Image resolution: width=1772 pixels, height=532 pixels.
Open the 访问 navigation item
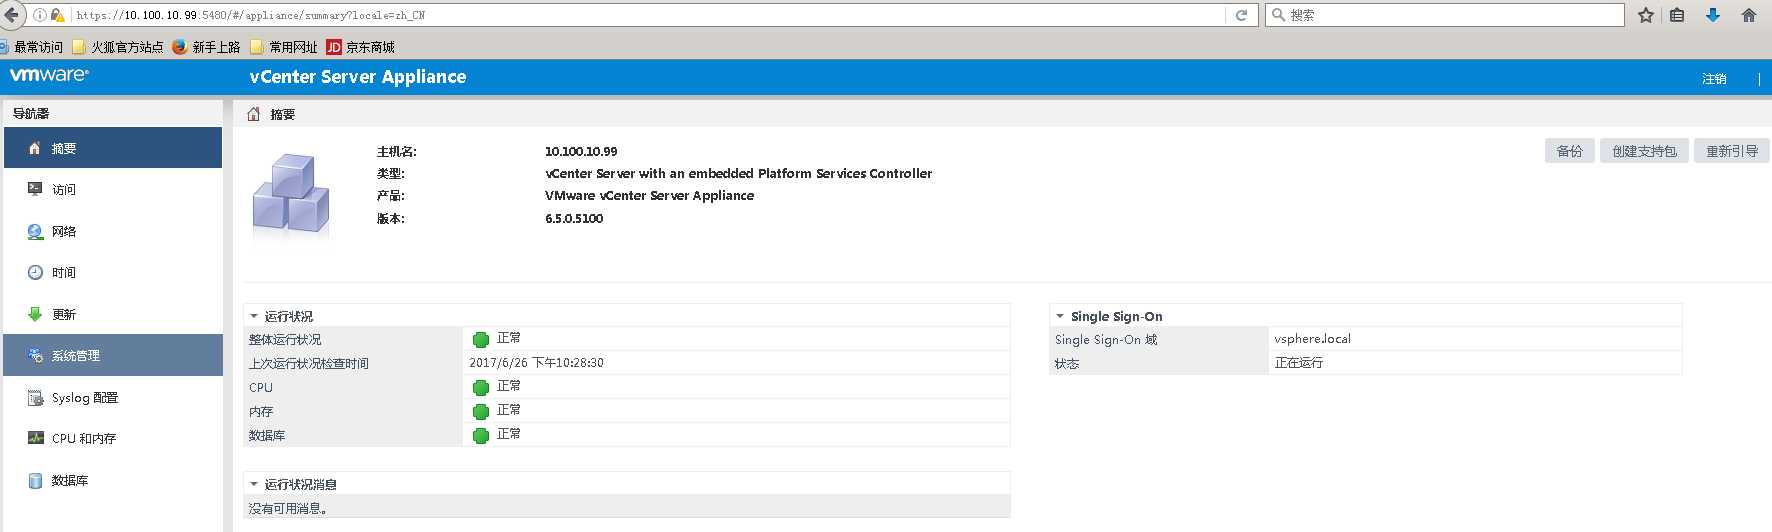tap(113, 189)
